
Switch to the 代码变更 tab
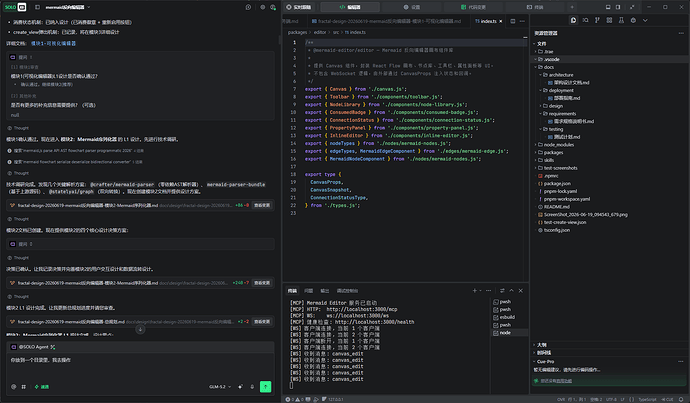point(473,7)
